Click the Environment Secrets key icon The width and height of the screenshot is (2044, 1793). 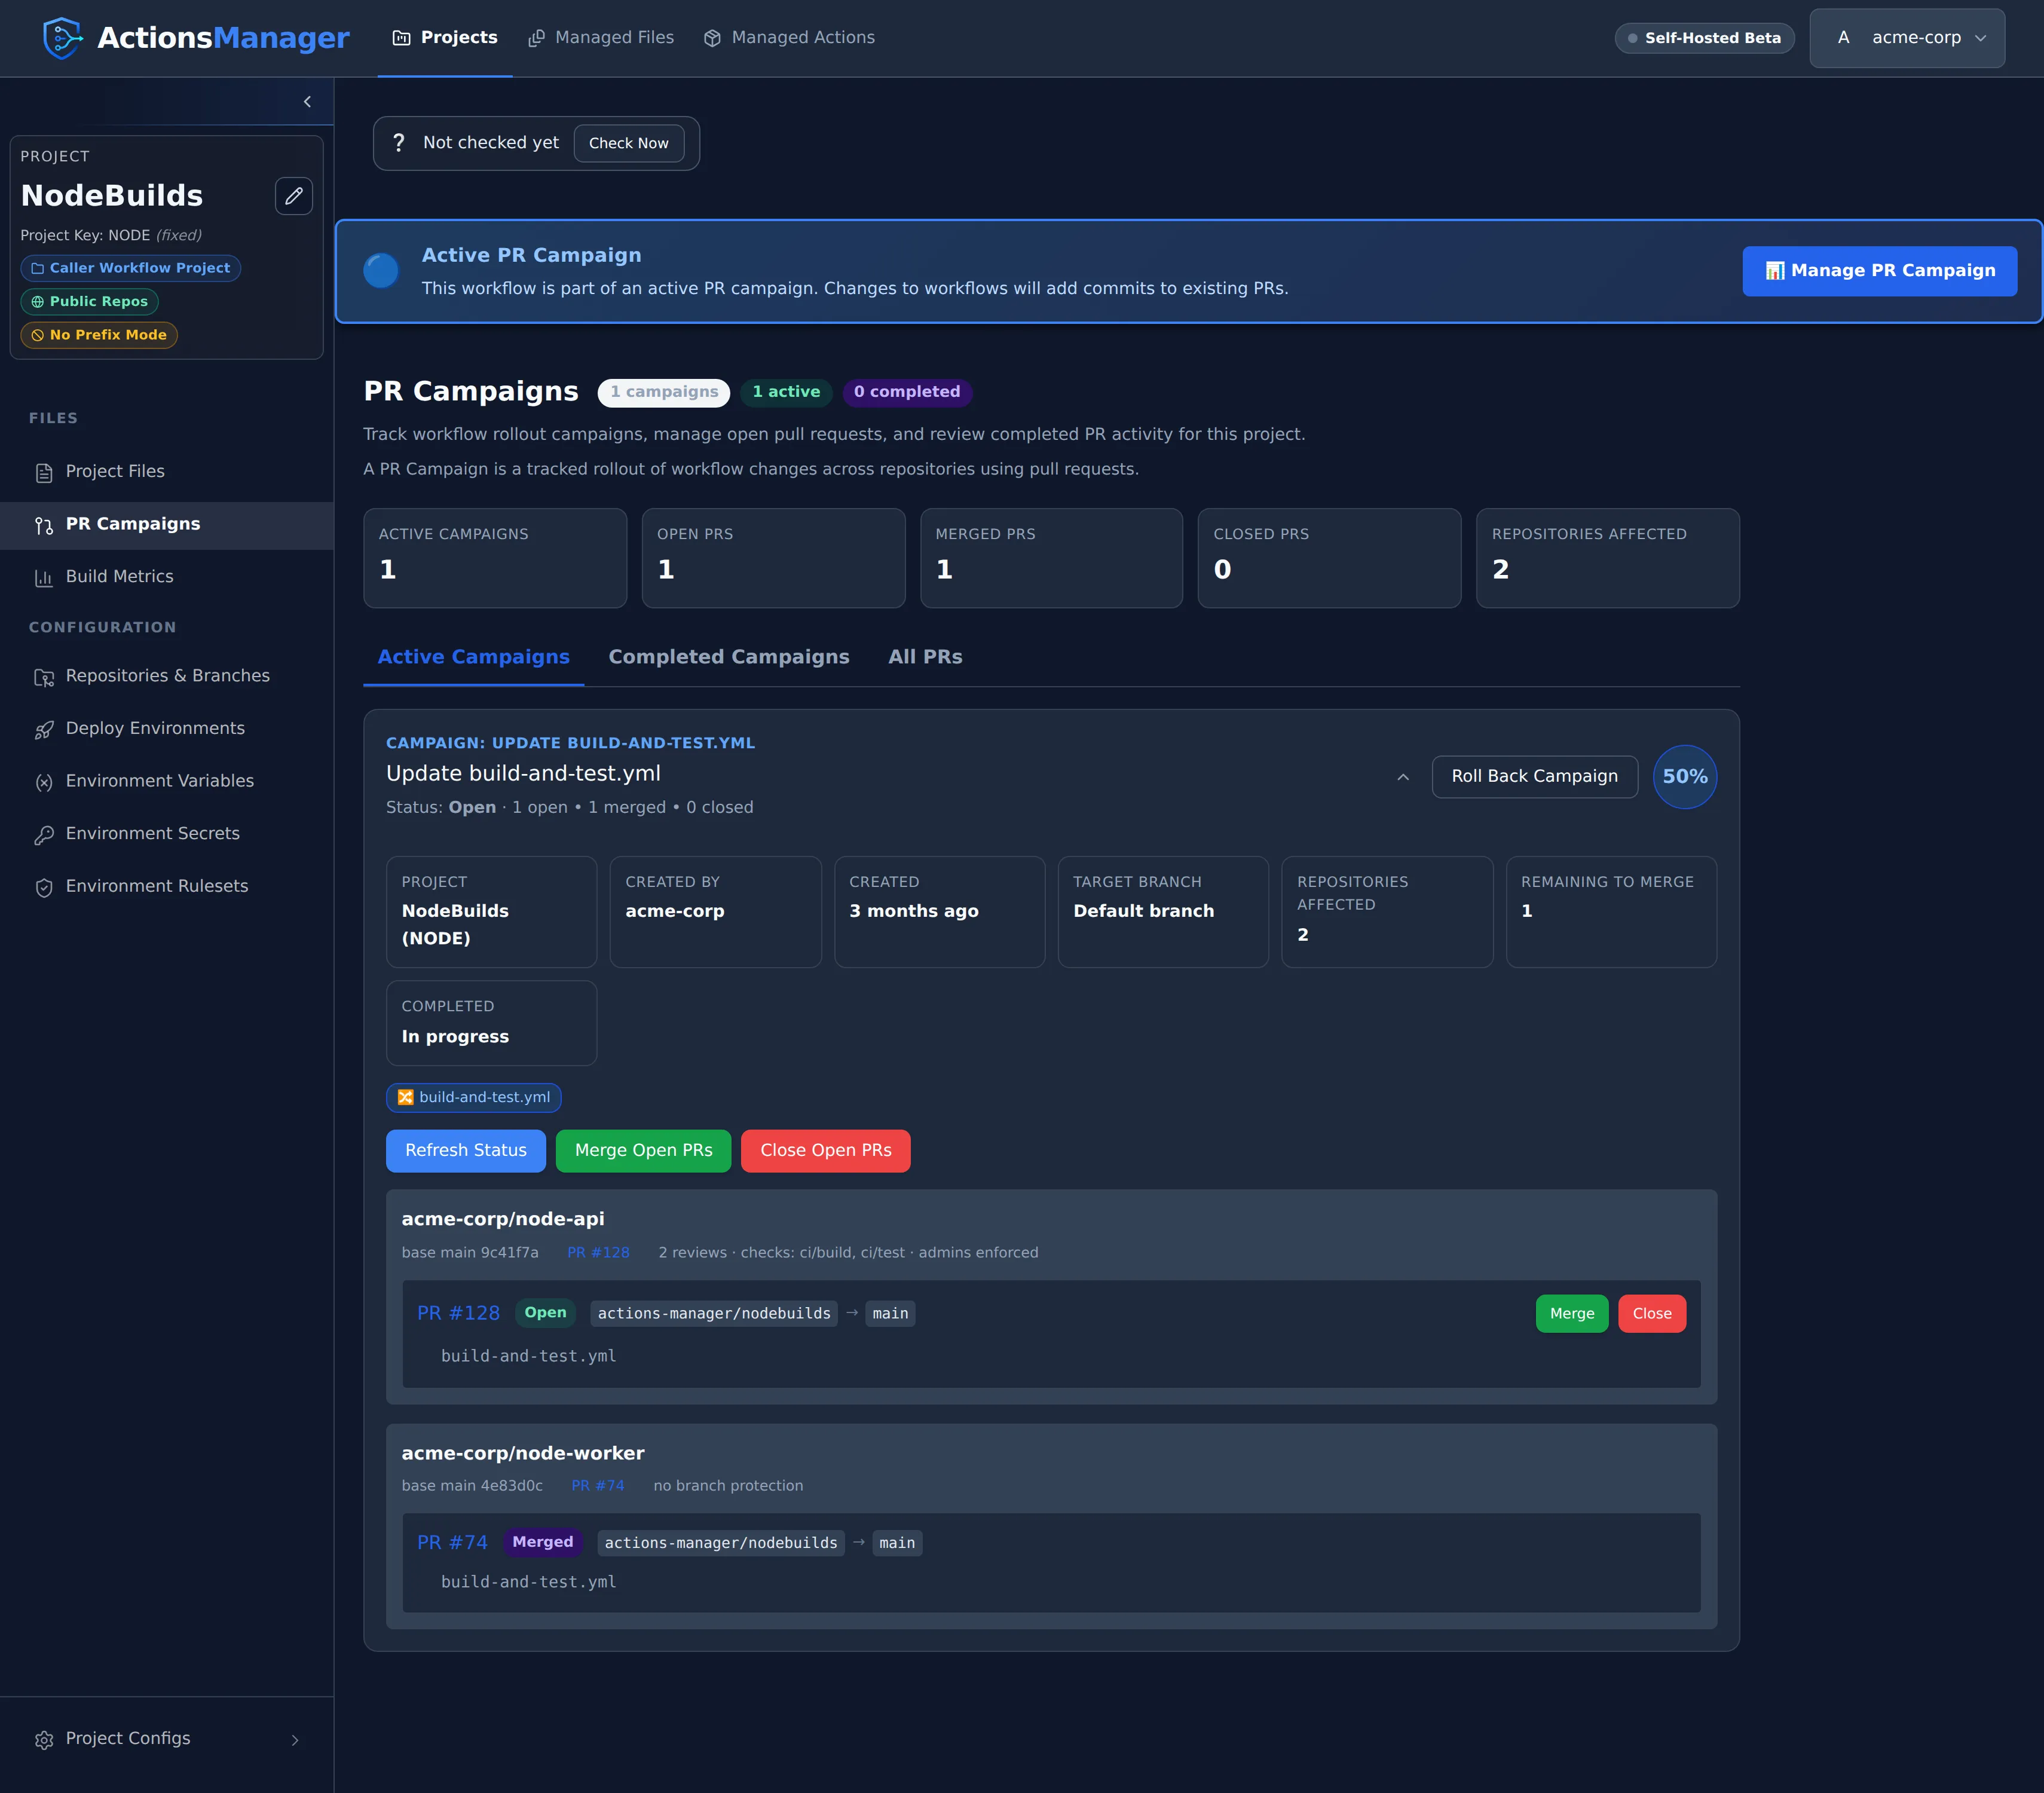(44, 835)
